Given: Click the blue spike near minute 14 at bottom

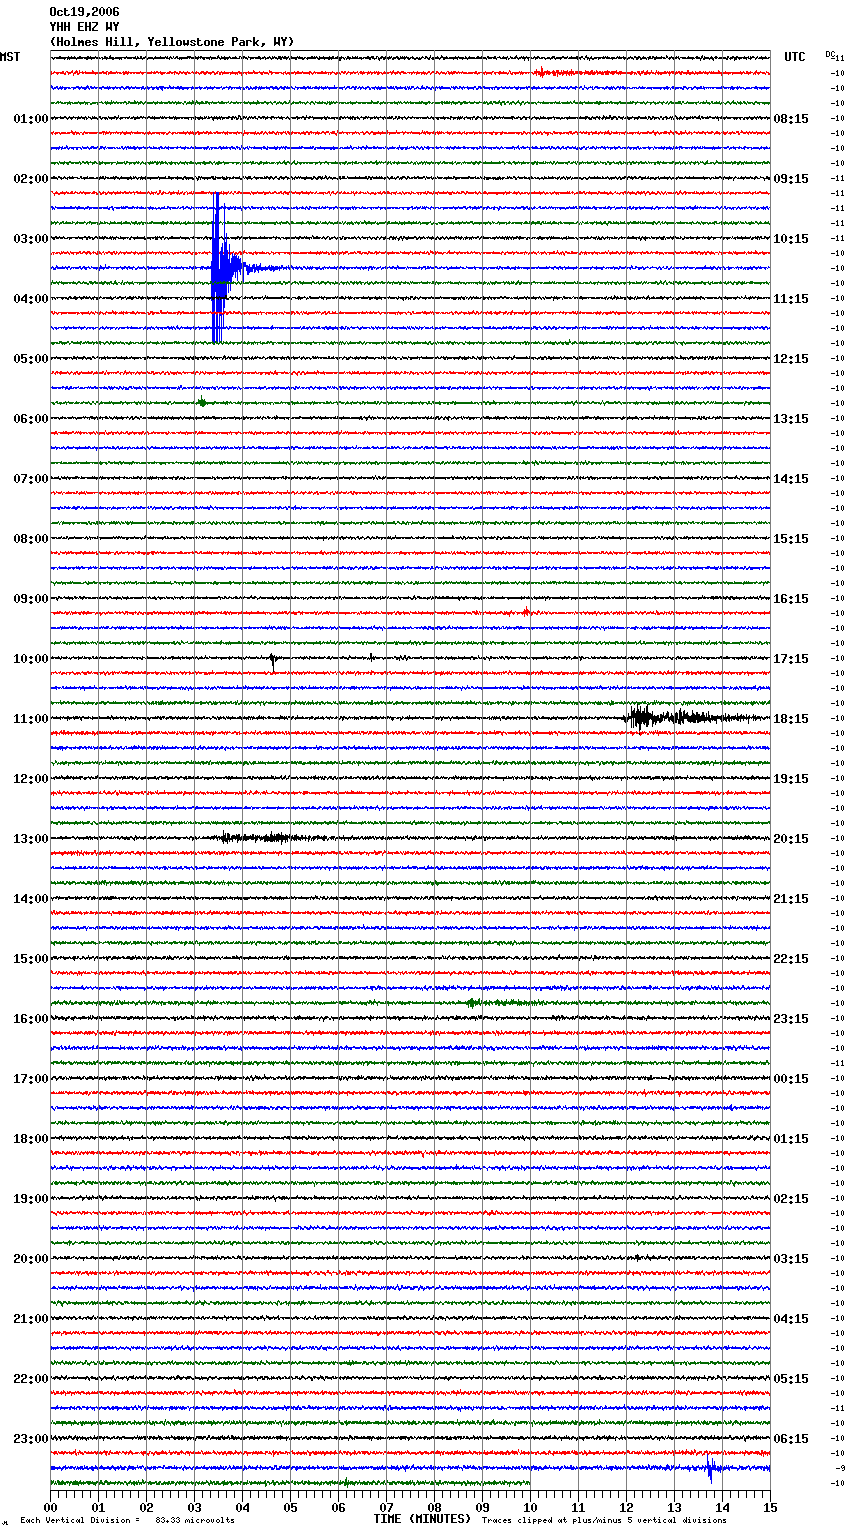Looking at the screenshot, I should [x=710, y=1468].
